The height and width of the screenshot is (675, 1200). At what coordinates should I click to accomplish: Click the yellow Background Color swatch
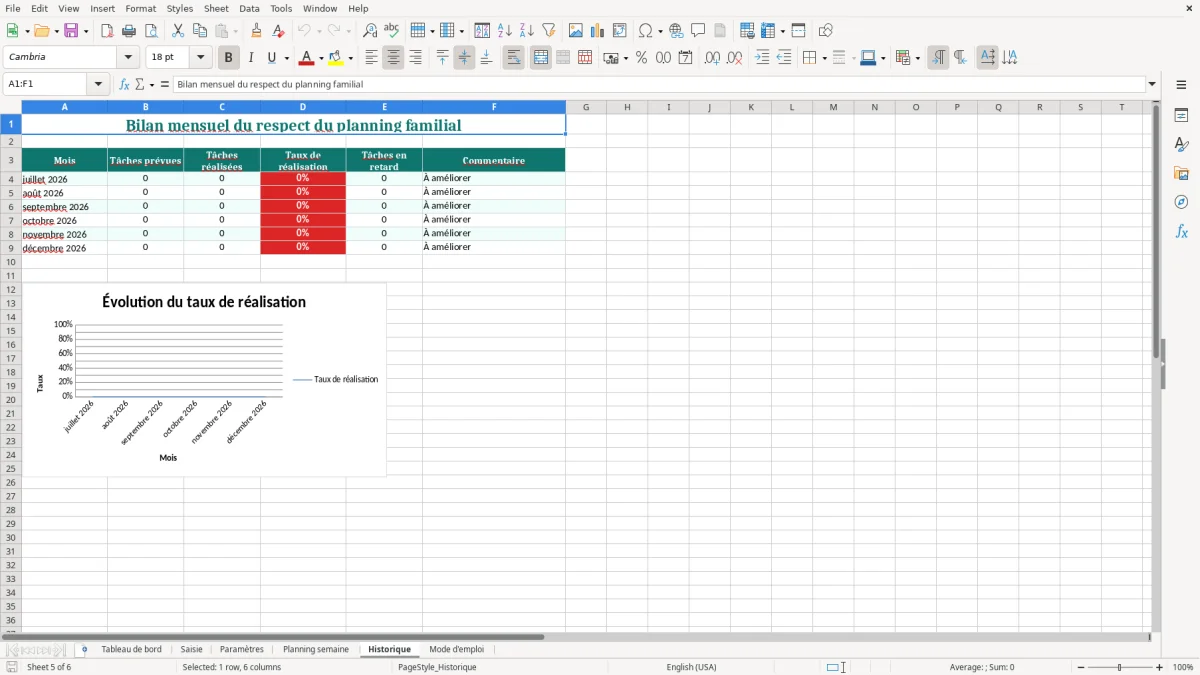click(336, 58)
